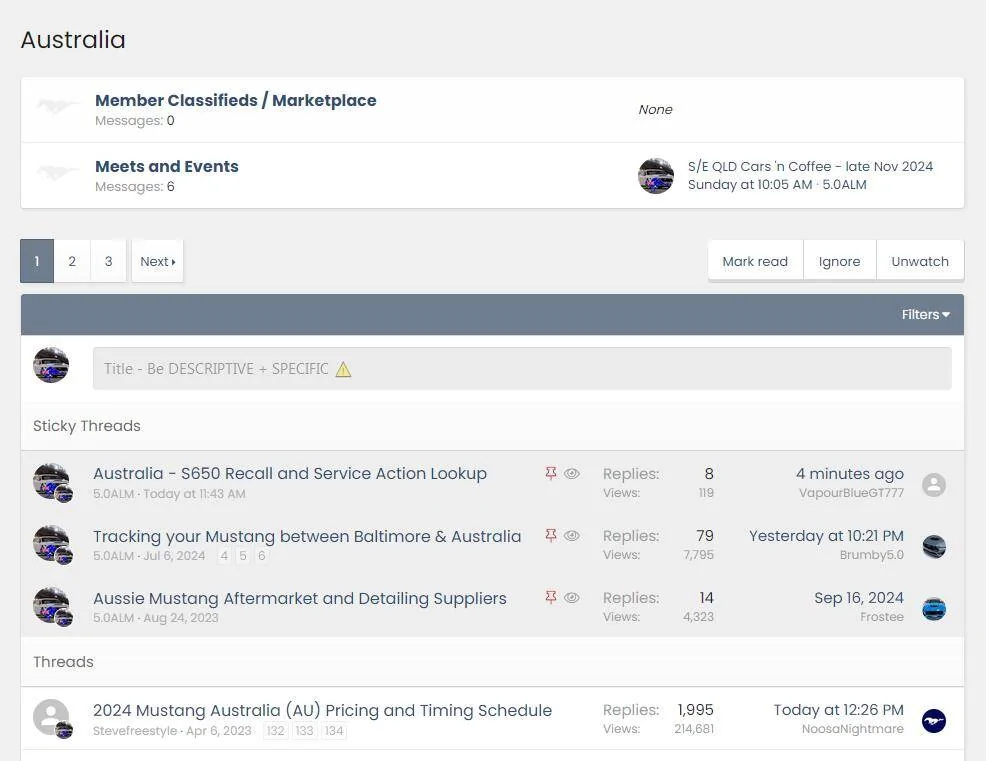Focus the new thread title field
986x761 pixels.
(x=522, y=369)
